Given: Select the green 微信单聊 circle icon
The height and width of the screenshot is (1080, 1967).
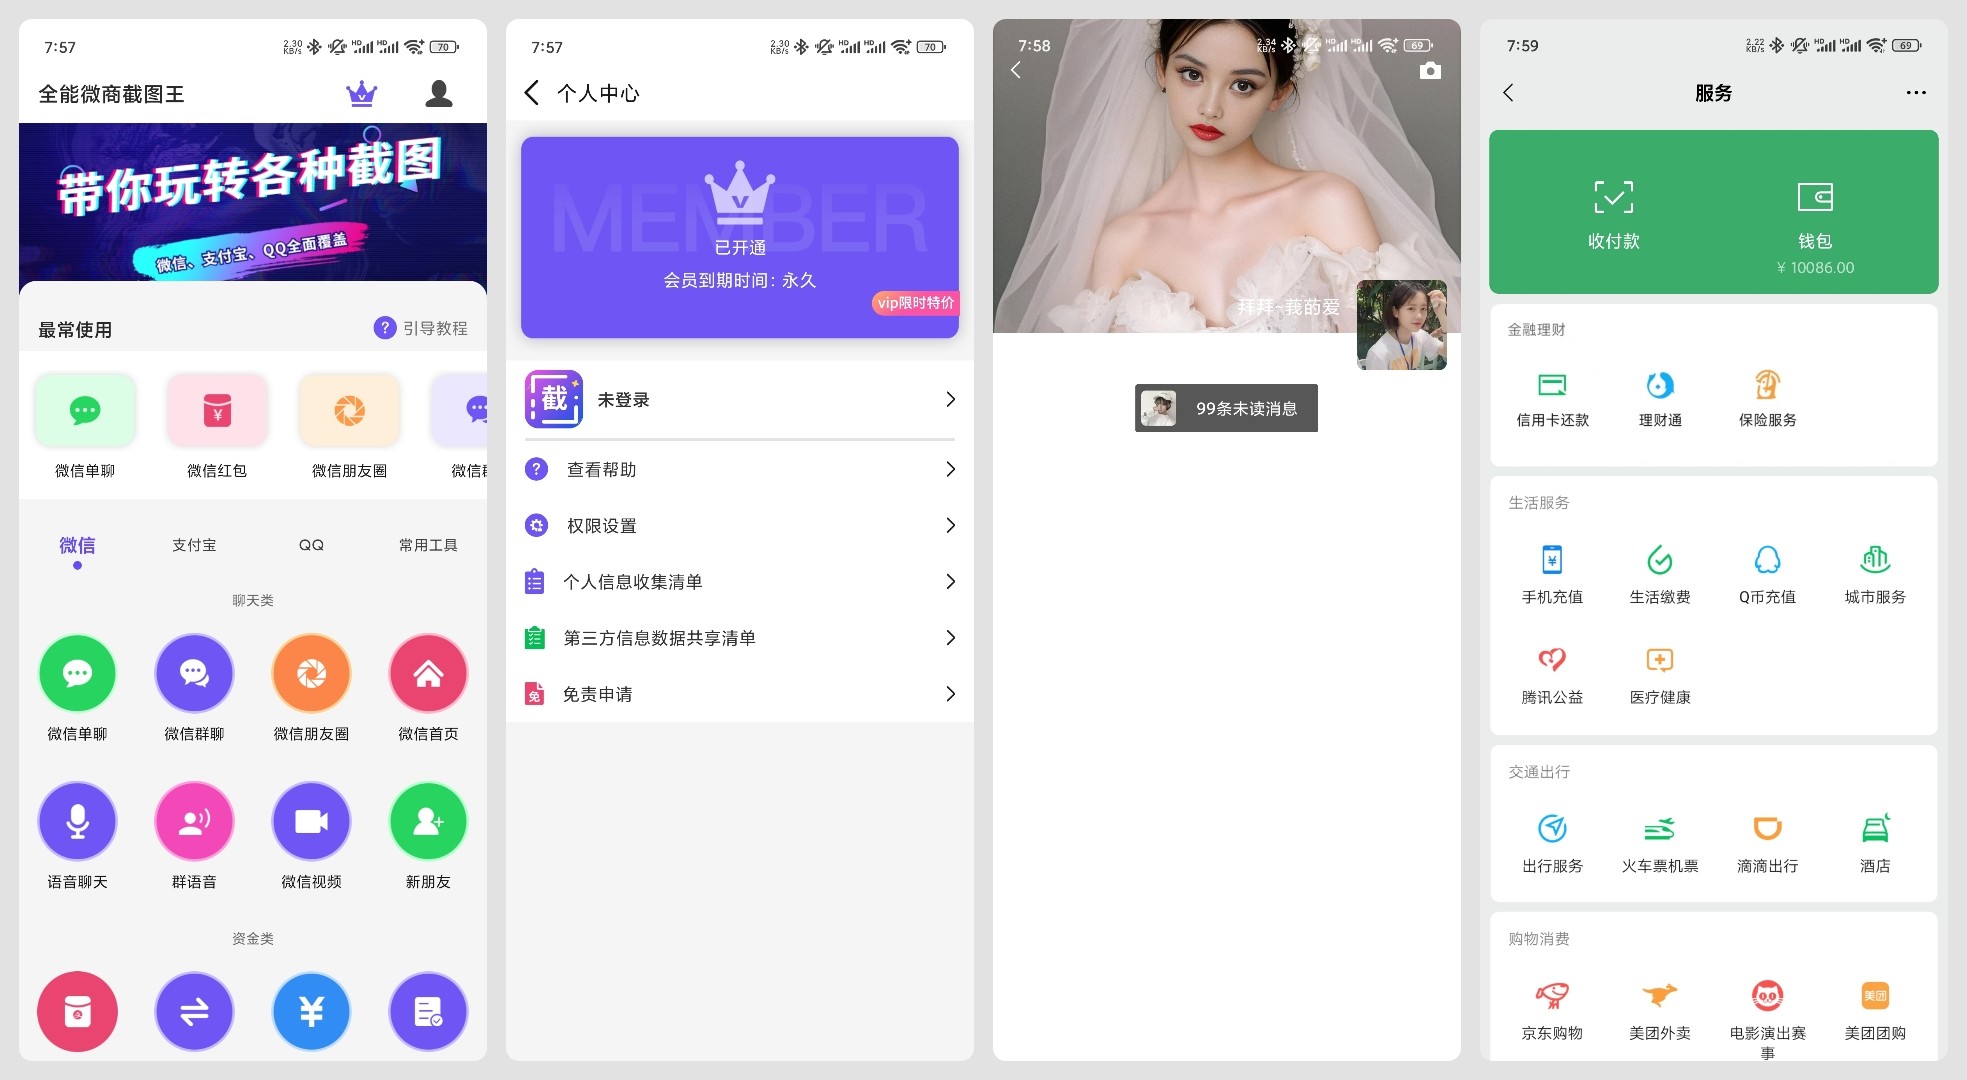Looking at the screenshot, I should (x=77, y=673).
